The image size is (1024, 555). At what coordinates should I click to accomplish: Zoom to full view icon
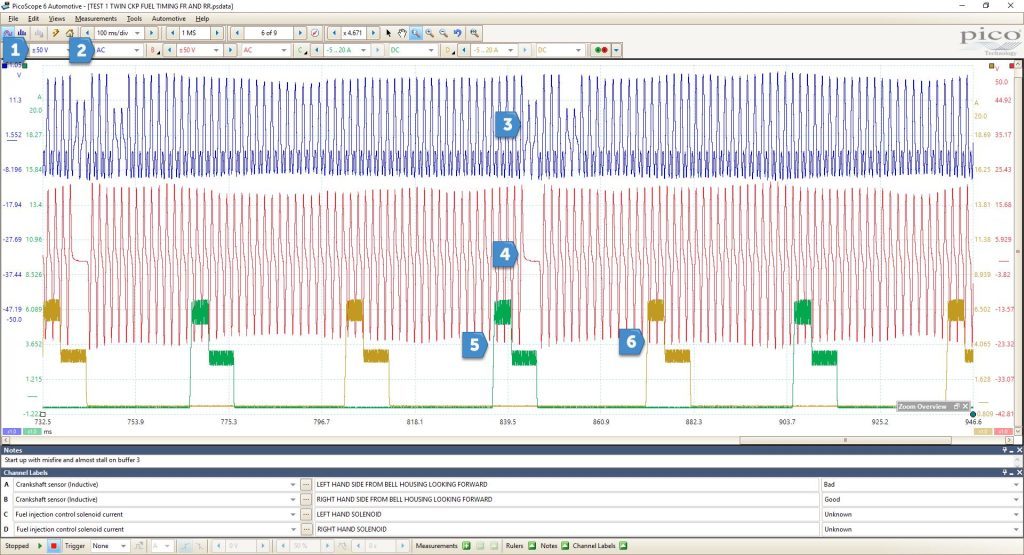coord(474,33)
